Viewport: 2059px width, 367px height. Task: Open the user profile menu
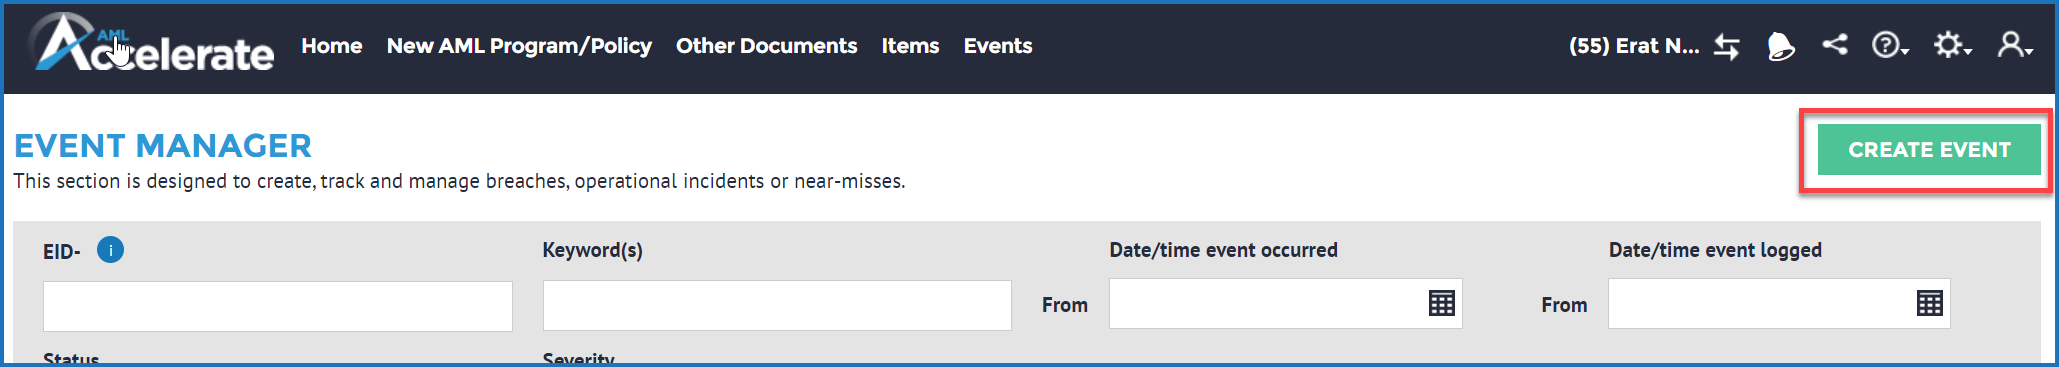click(x=2015, y=45)
